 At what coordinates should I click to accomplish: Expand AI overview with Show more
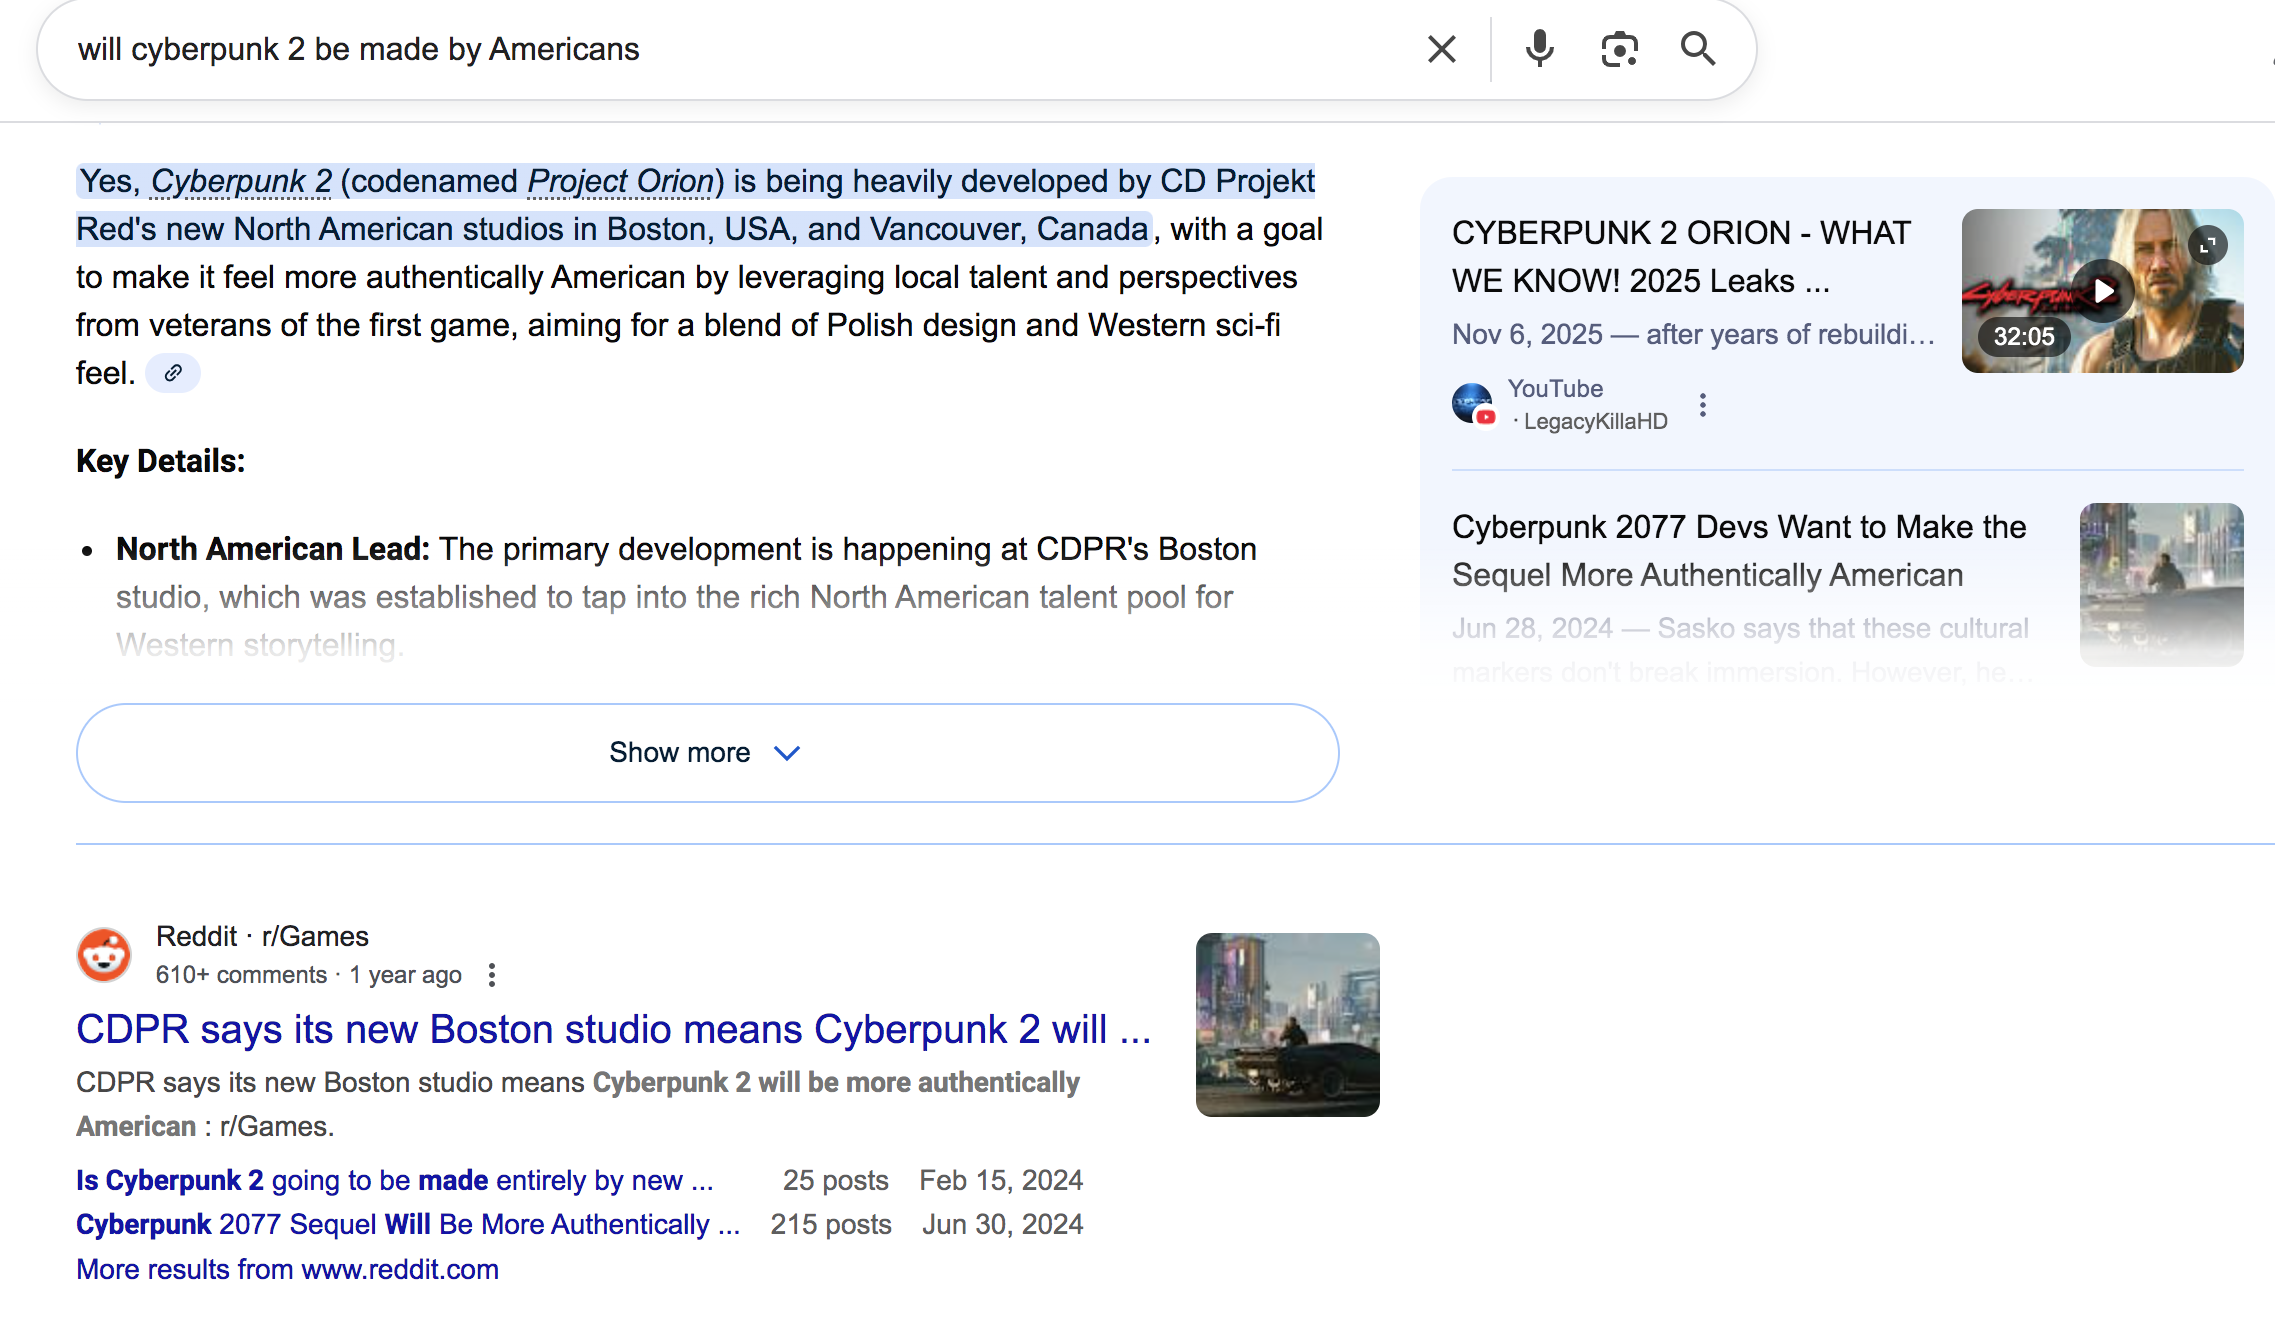point(680,753)
